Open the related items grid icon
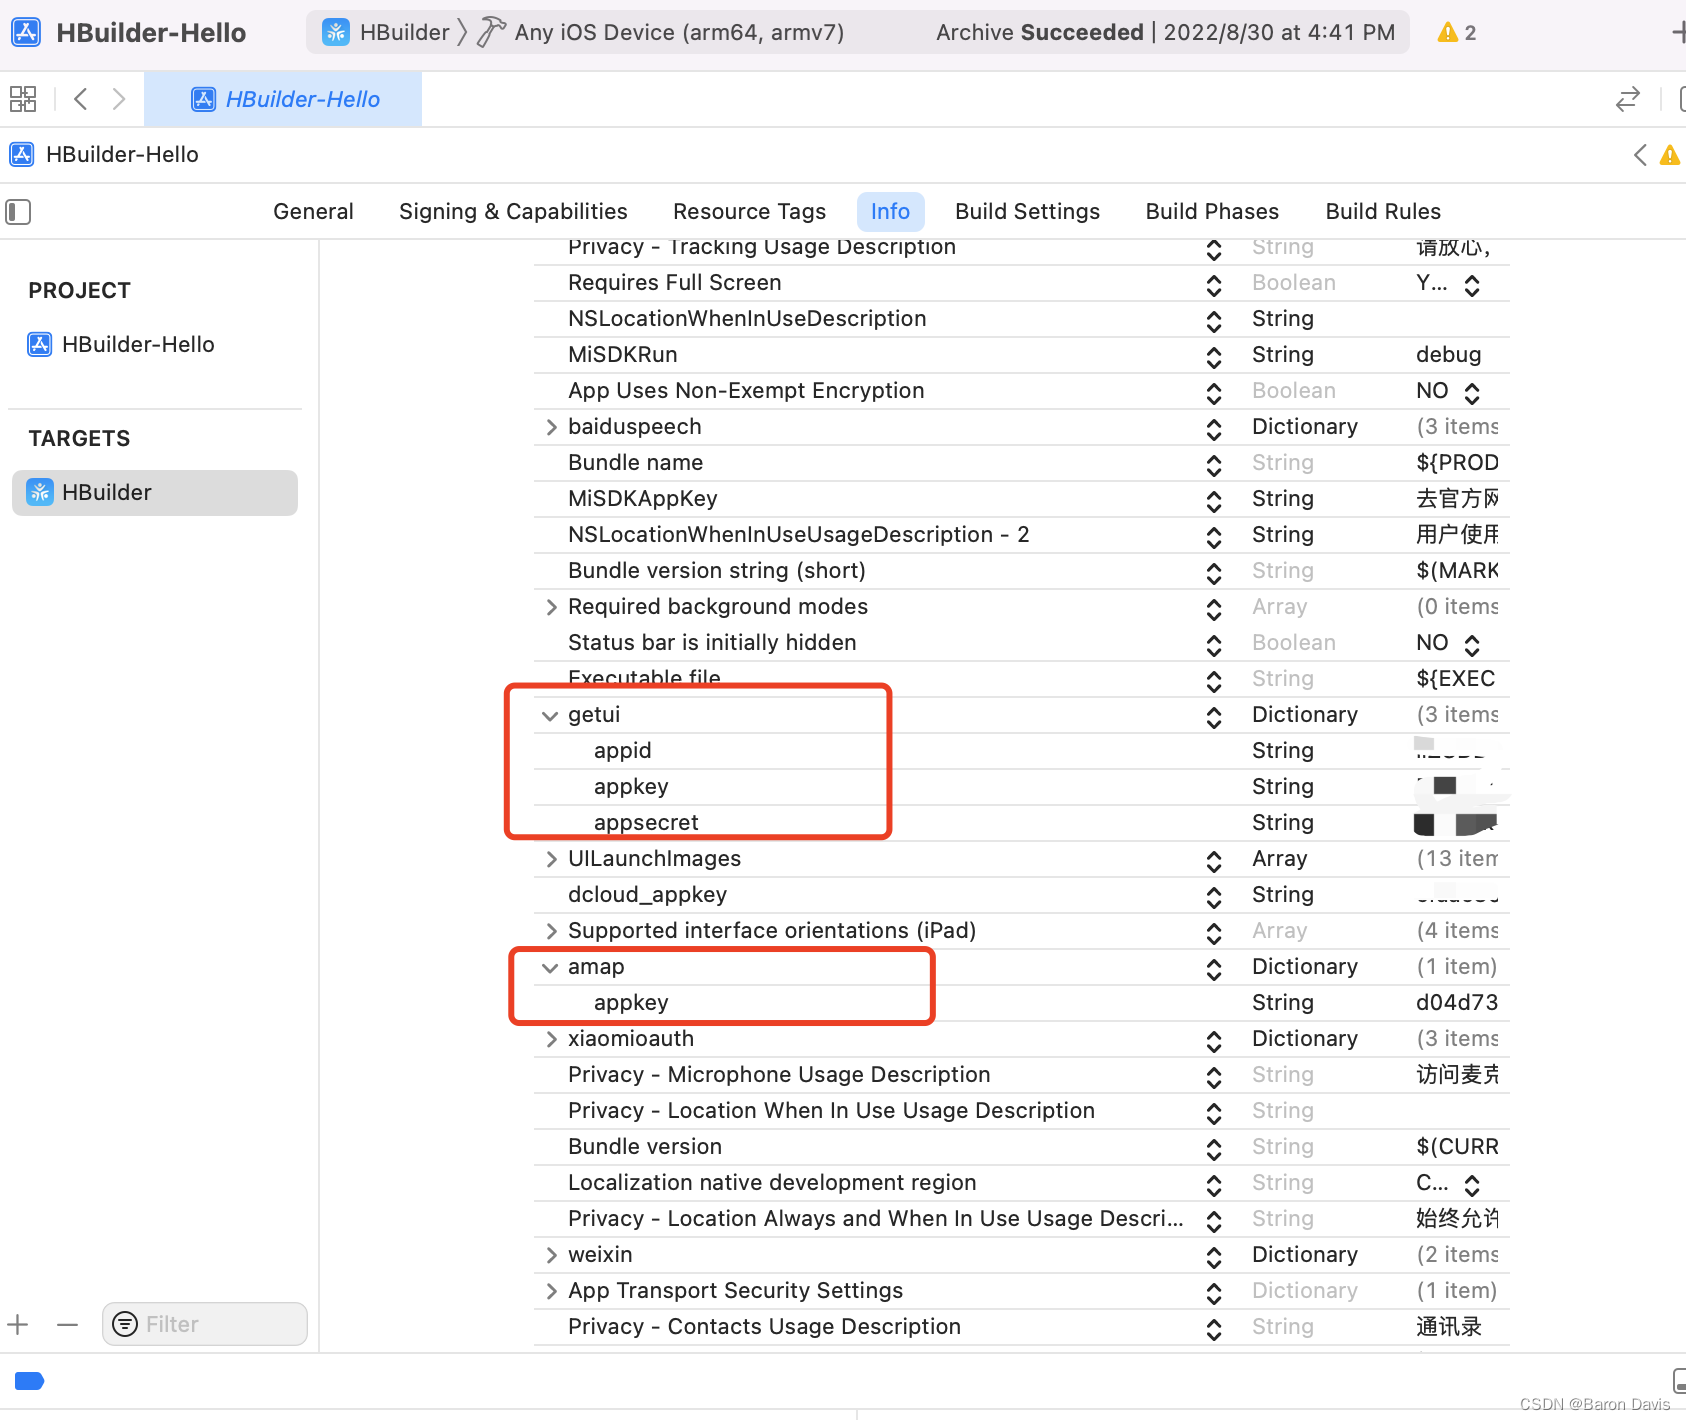The image size is (1686, 1420). (x=23, y=99)
